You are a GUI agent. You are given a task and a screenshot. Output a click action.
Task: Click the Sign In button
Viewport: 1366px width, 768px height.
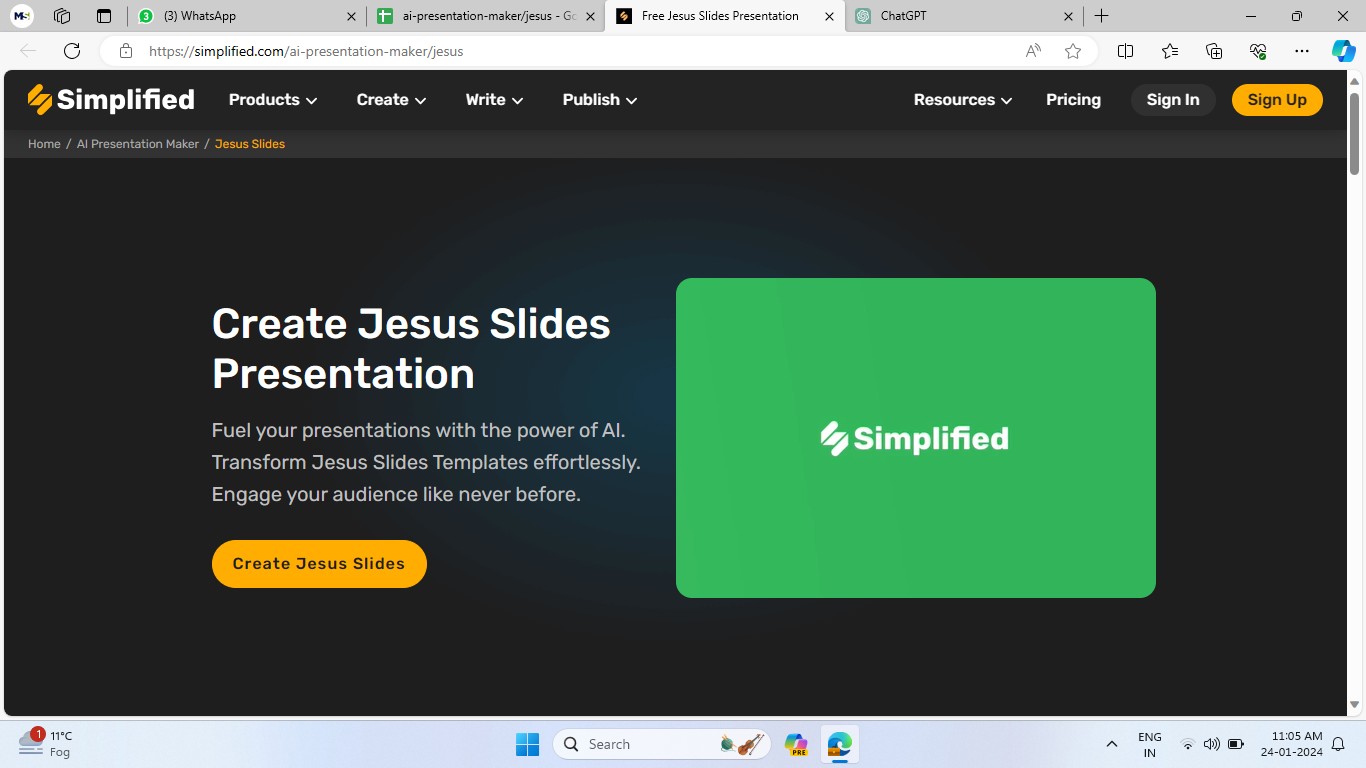(x=1173, y=100)
